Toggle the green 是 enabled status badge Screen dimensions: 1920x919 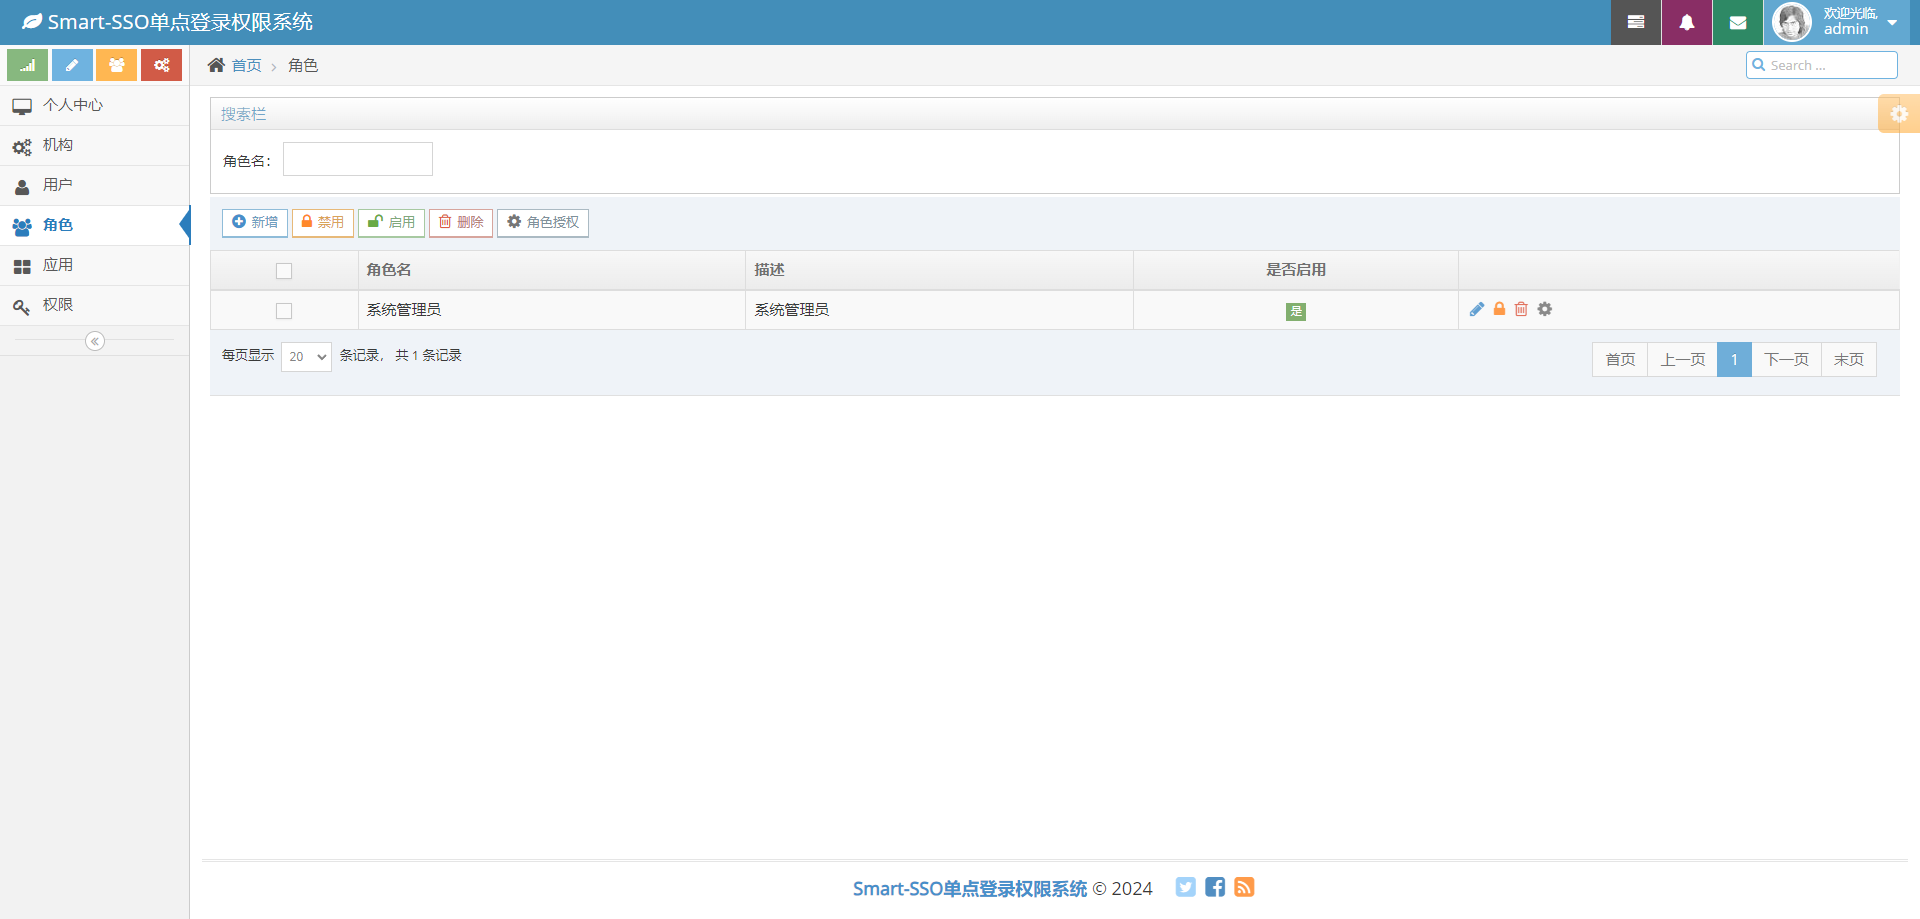pyautogui.click(x=1296, y=311)
